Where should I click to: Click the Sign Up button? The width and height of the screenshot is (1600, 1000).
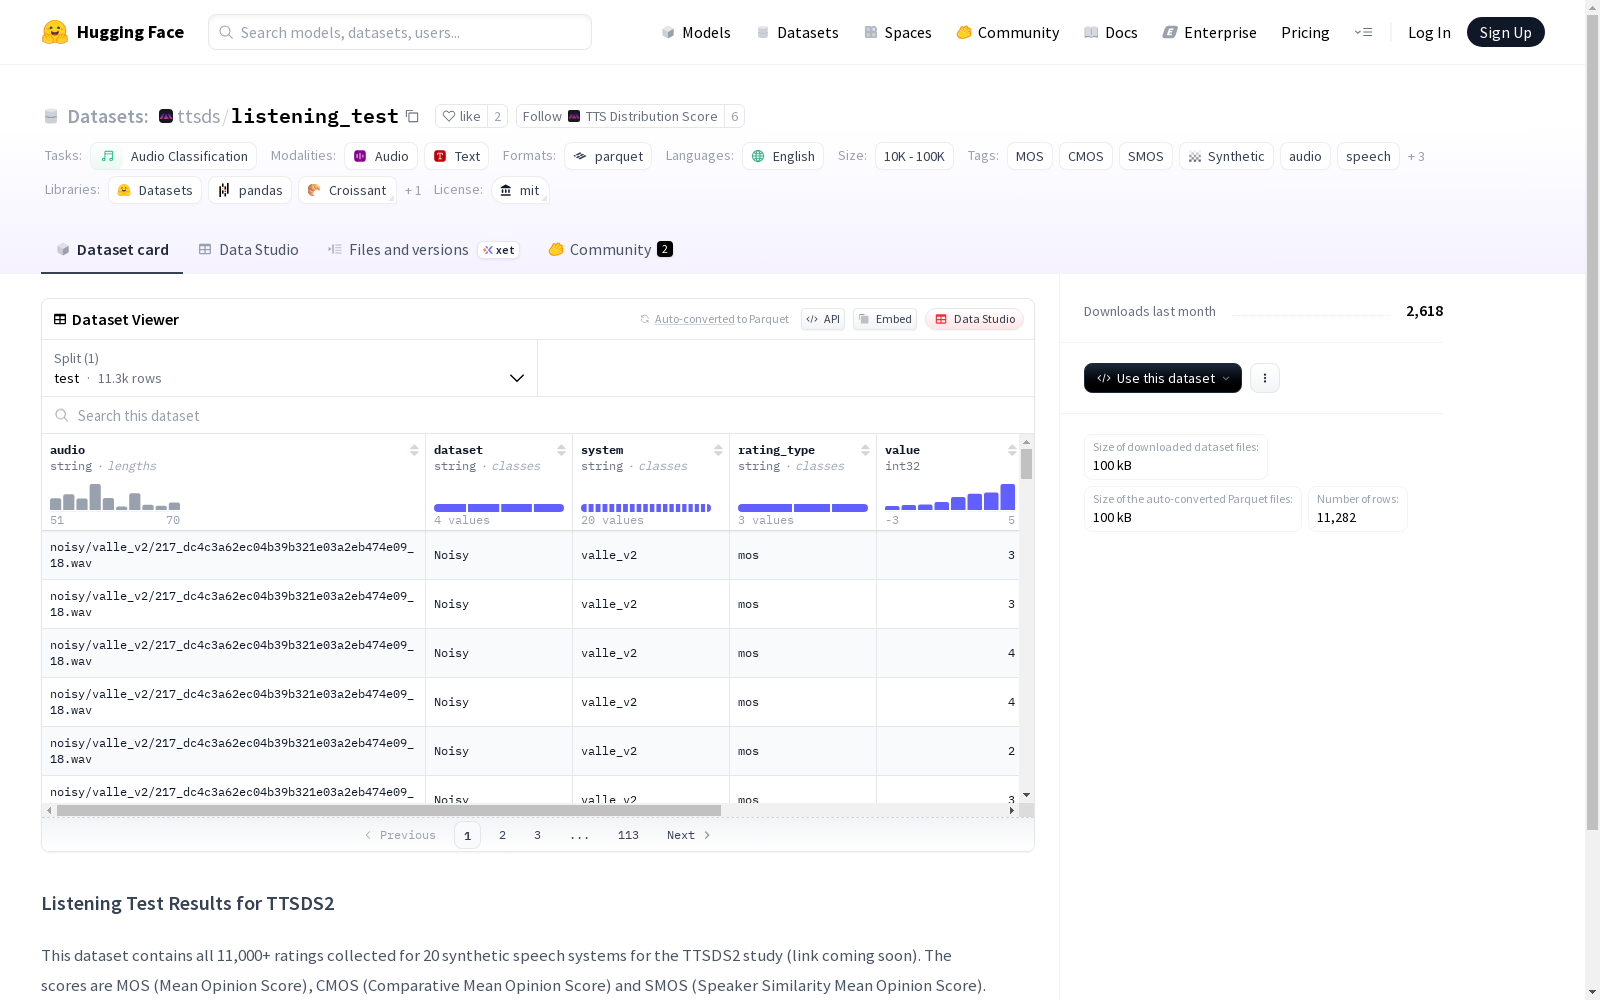pyautogui.click(x=1505, y=32)
